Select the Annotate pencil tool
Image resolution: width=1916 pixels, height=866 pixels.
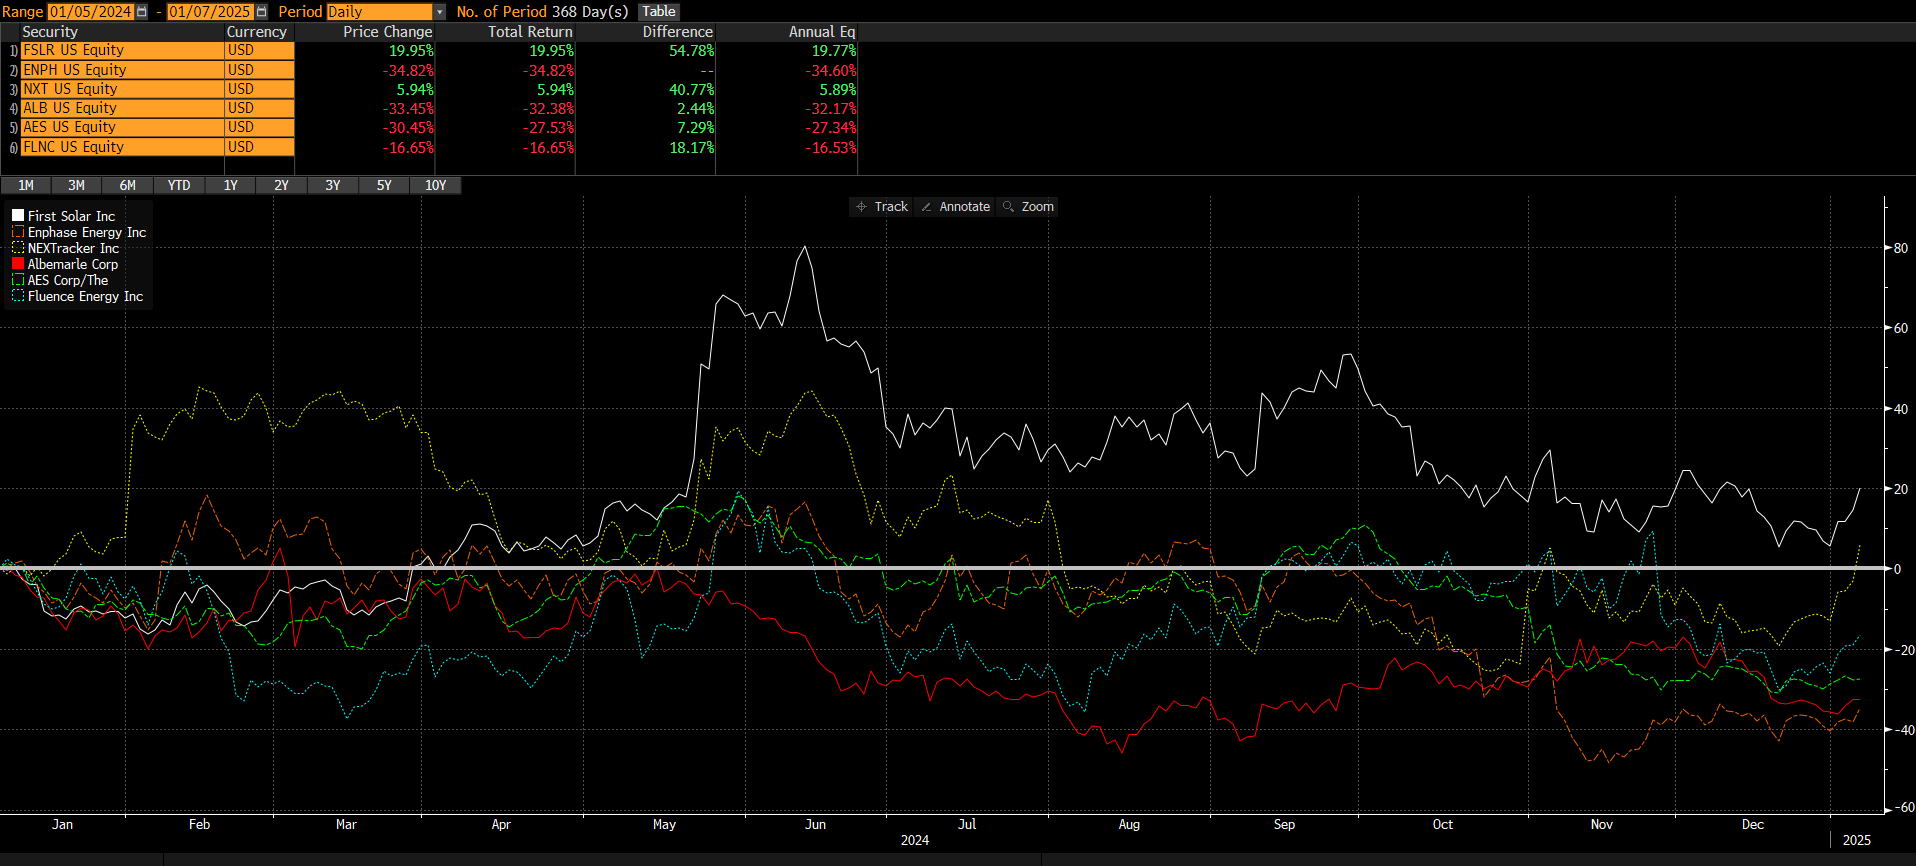[955, 207]
